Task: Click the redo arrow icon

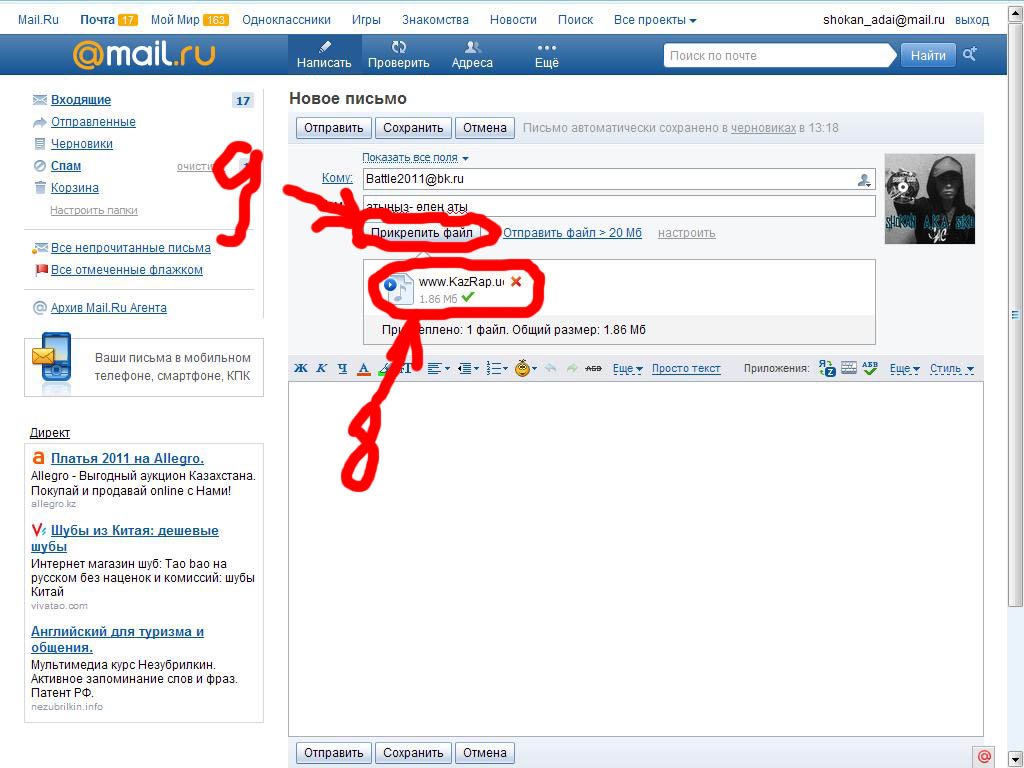Action: [x=572, y=368]
